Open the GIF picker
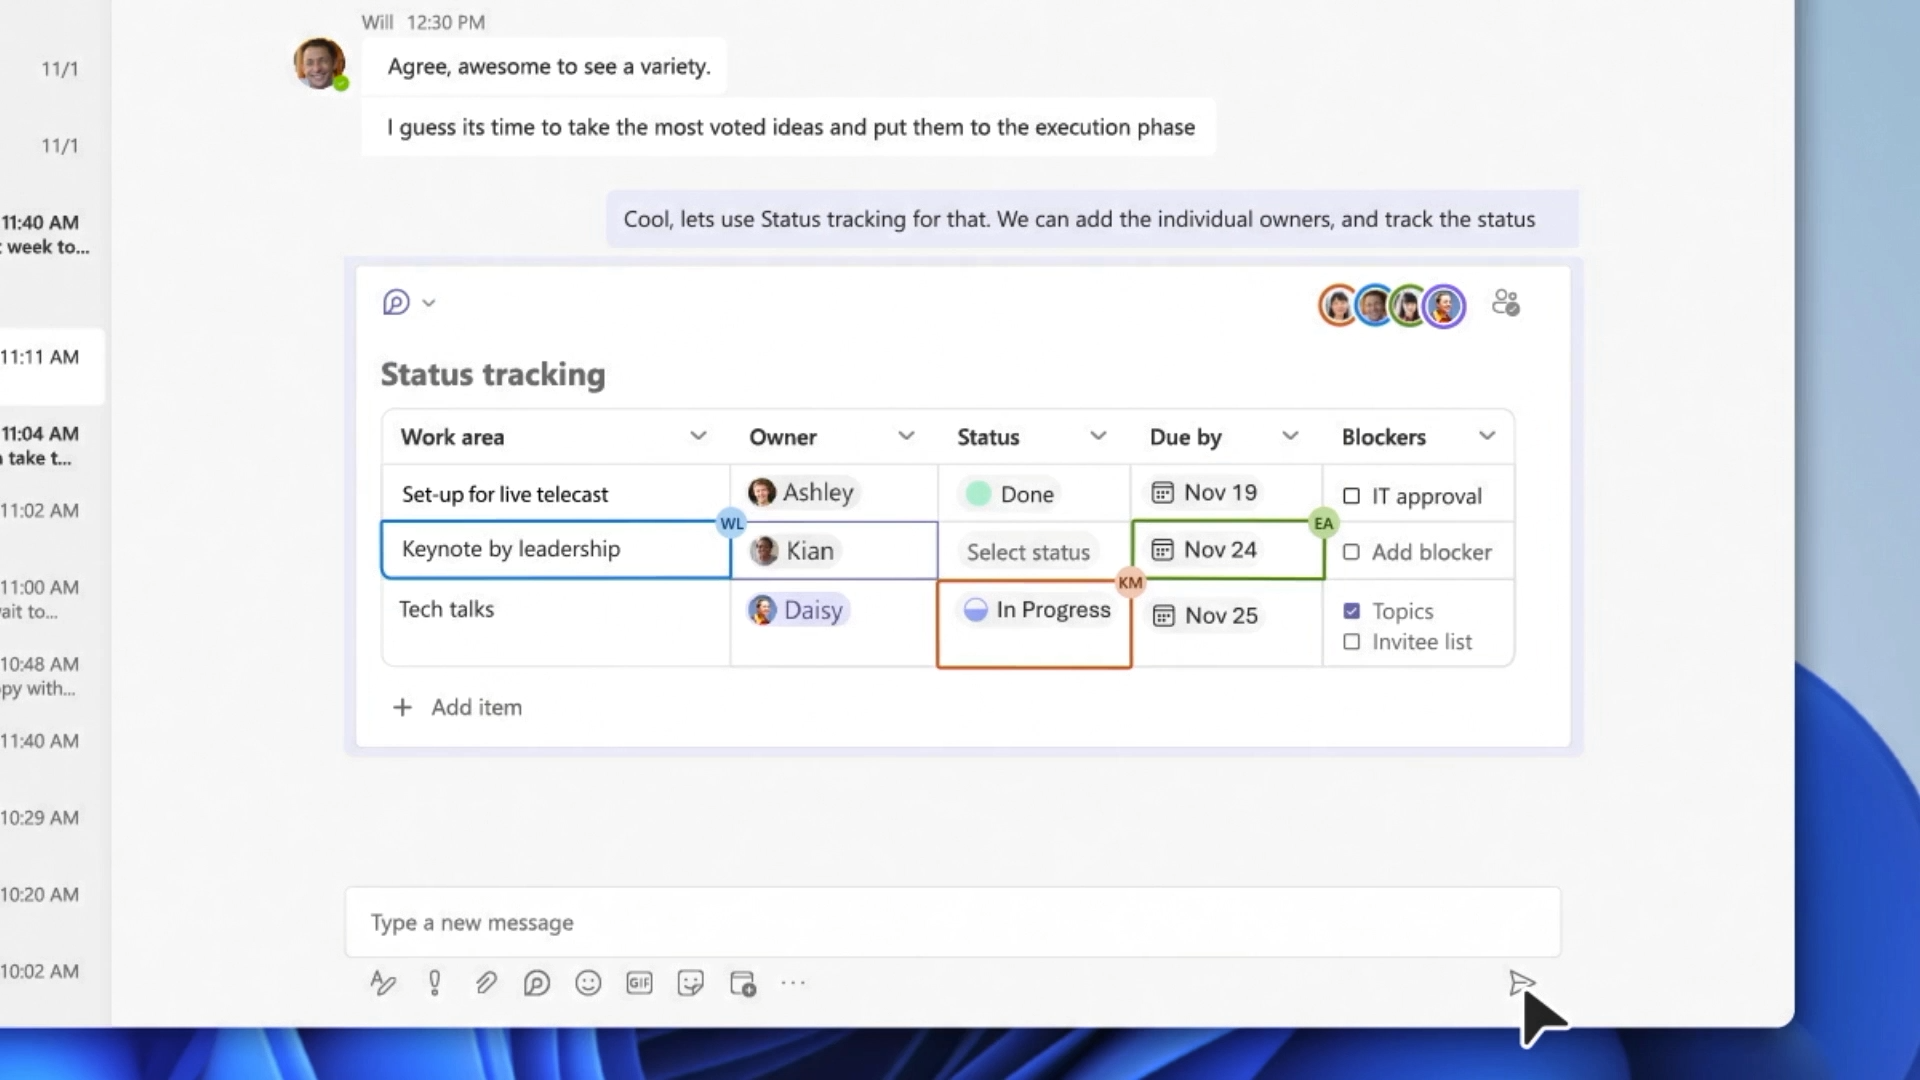 point(639,983)
